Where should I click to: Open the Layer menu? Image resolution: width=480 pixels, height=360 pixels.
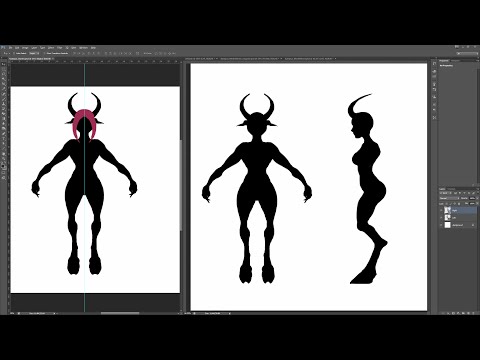pos(34,48)
